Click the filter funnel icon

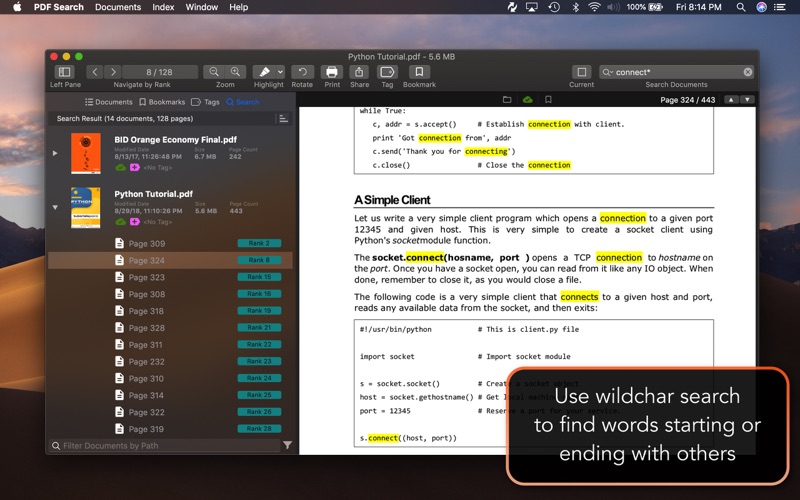(288, 445)
